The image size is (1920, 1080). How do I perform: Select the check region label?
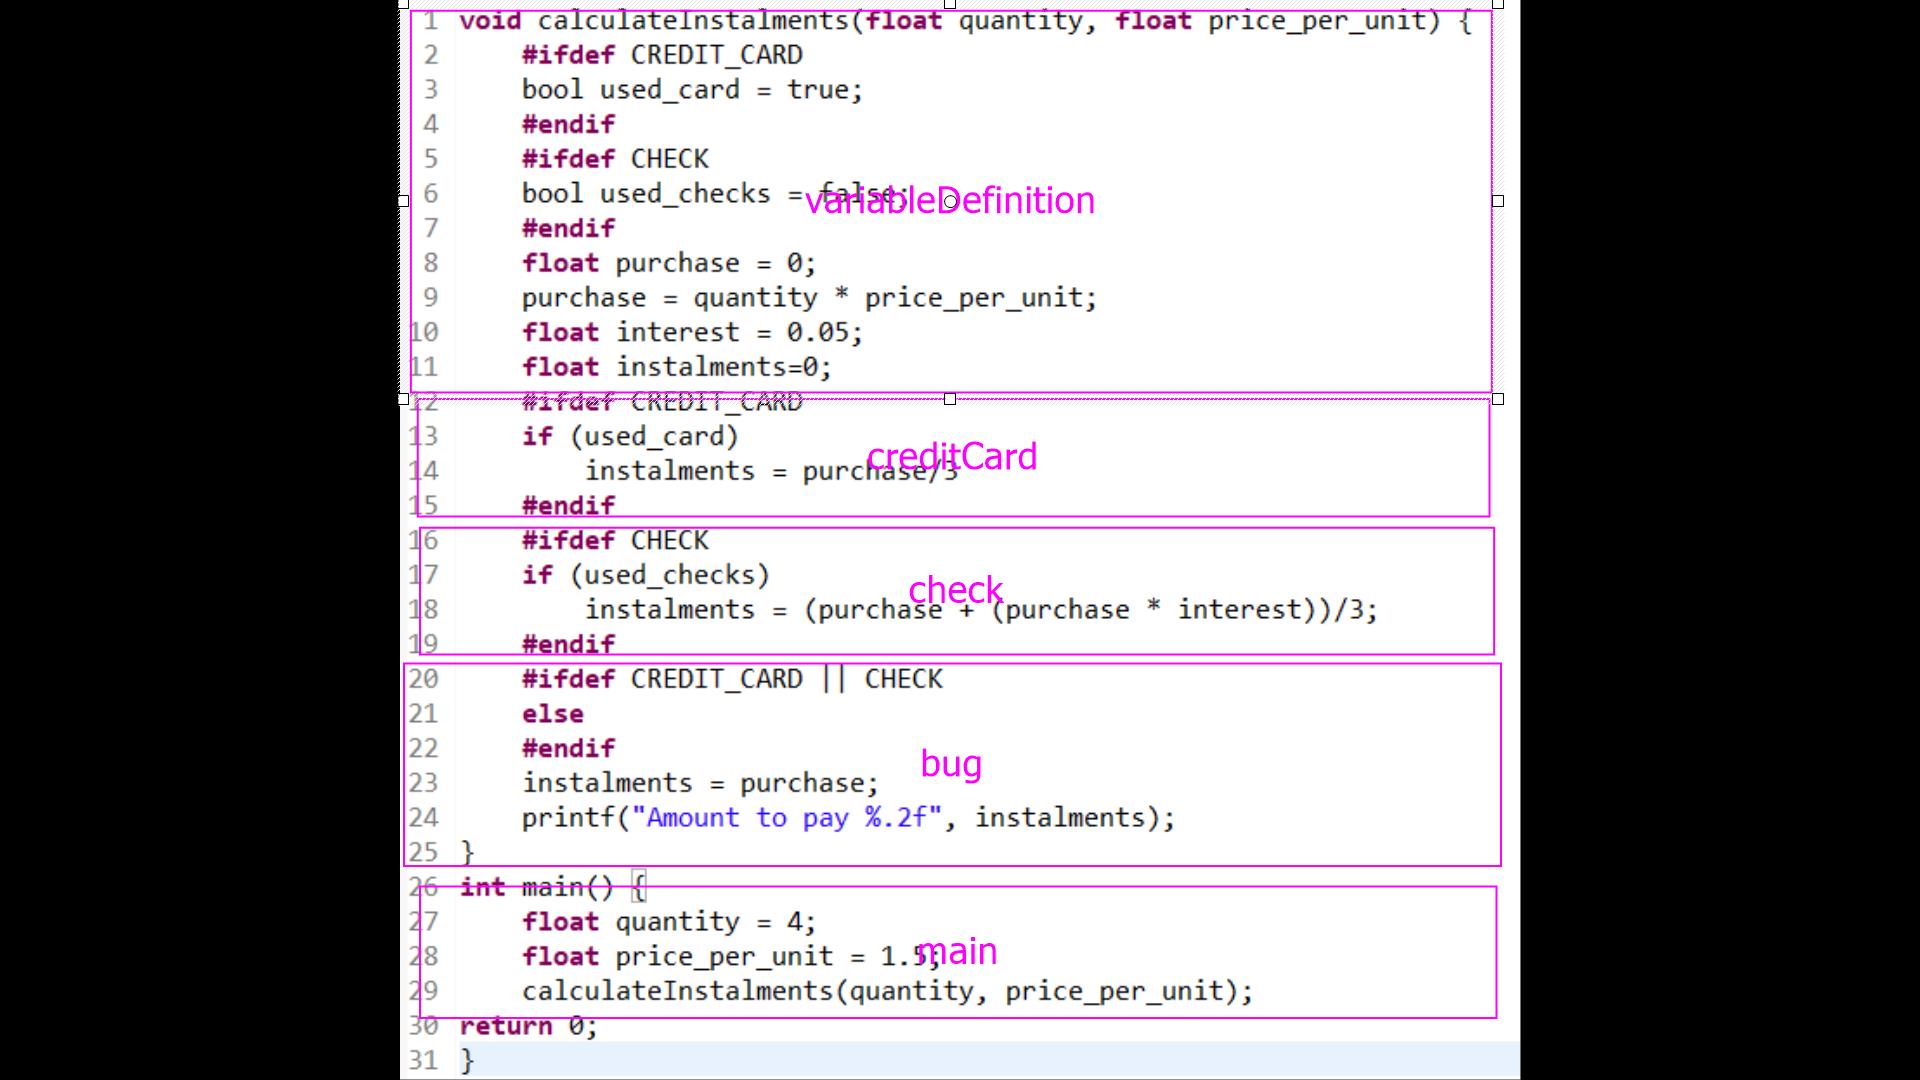tap(955, 590)
